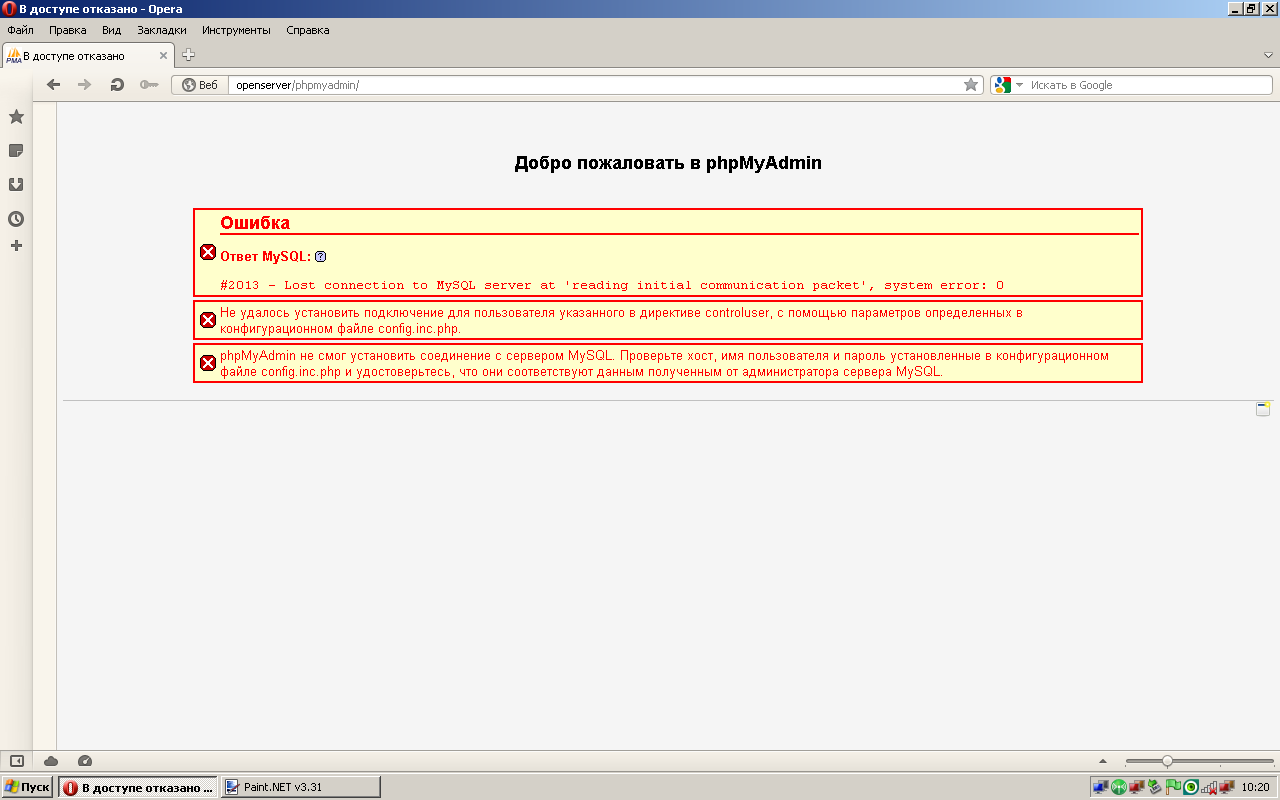Click the blue network monitors tray icon
The image size is (1280, 800).
(x=1101, y=787)
